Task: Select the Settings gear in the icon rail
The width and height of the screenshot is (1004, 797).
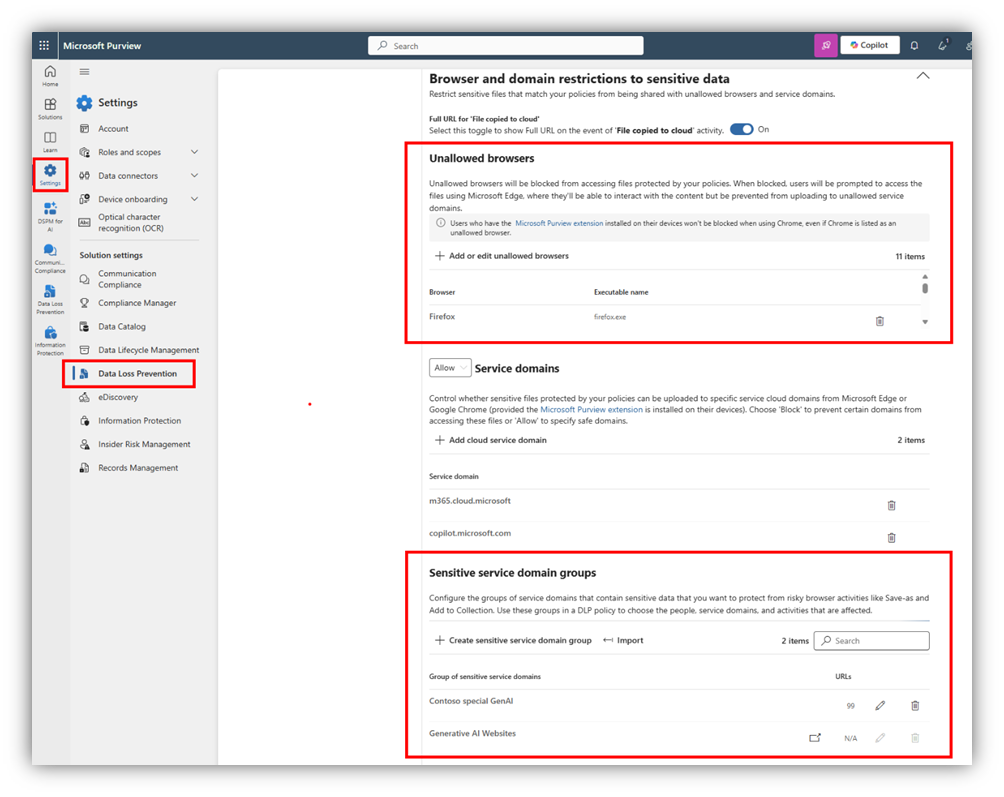Action: [50, 174]
